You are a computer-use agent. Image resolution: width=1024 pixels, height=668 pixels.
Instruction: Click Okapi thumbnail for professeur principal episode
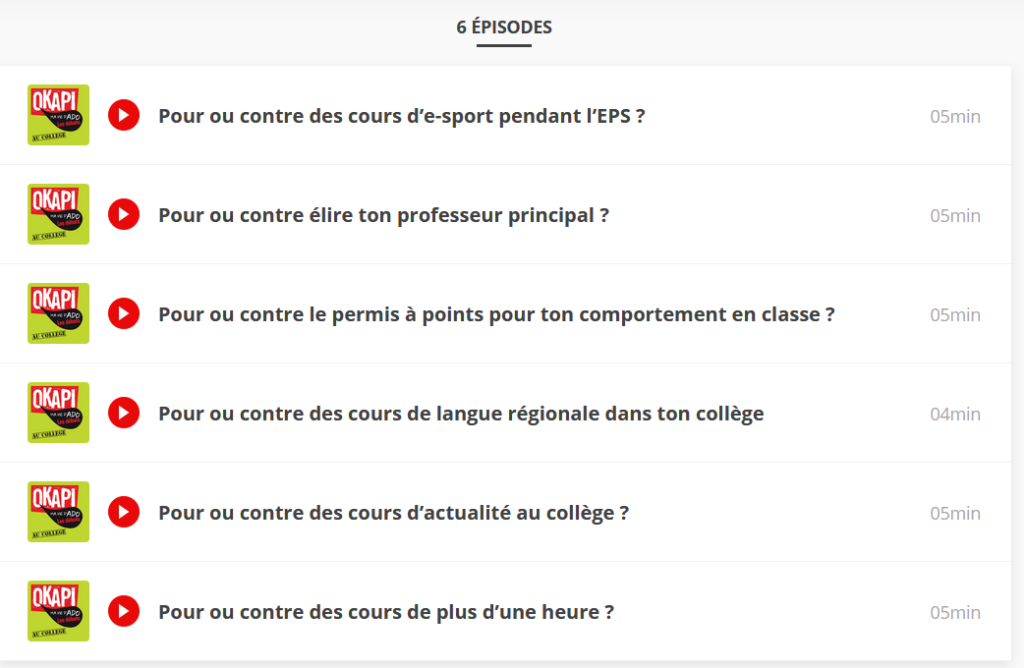(58, 214)
